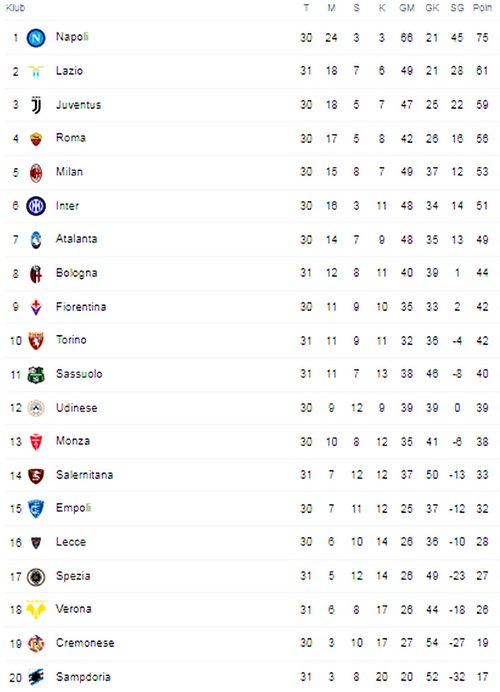This screenshot has height=692, width=500.
Task: Click the Klub column header
Action: click(15, 8)
